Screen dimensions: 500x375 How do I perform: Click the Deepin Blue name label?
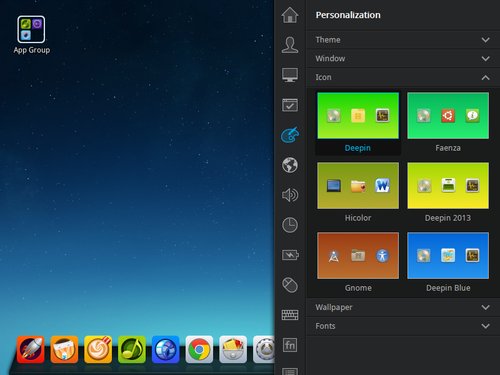pyautogui.click(x=448, y=288)
